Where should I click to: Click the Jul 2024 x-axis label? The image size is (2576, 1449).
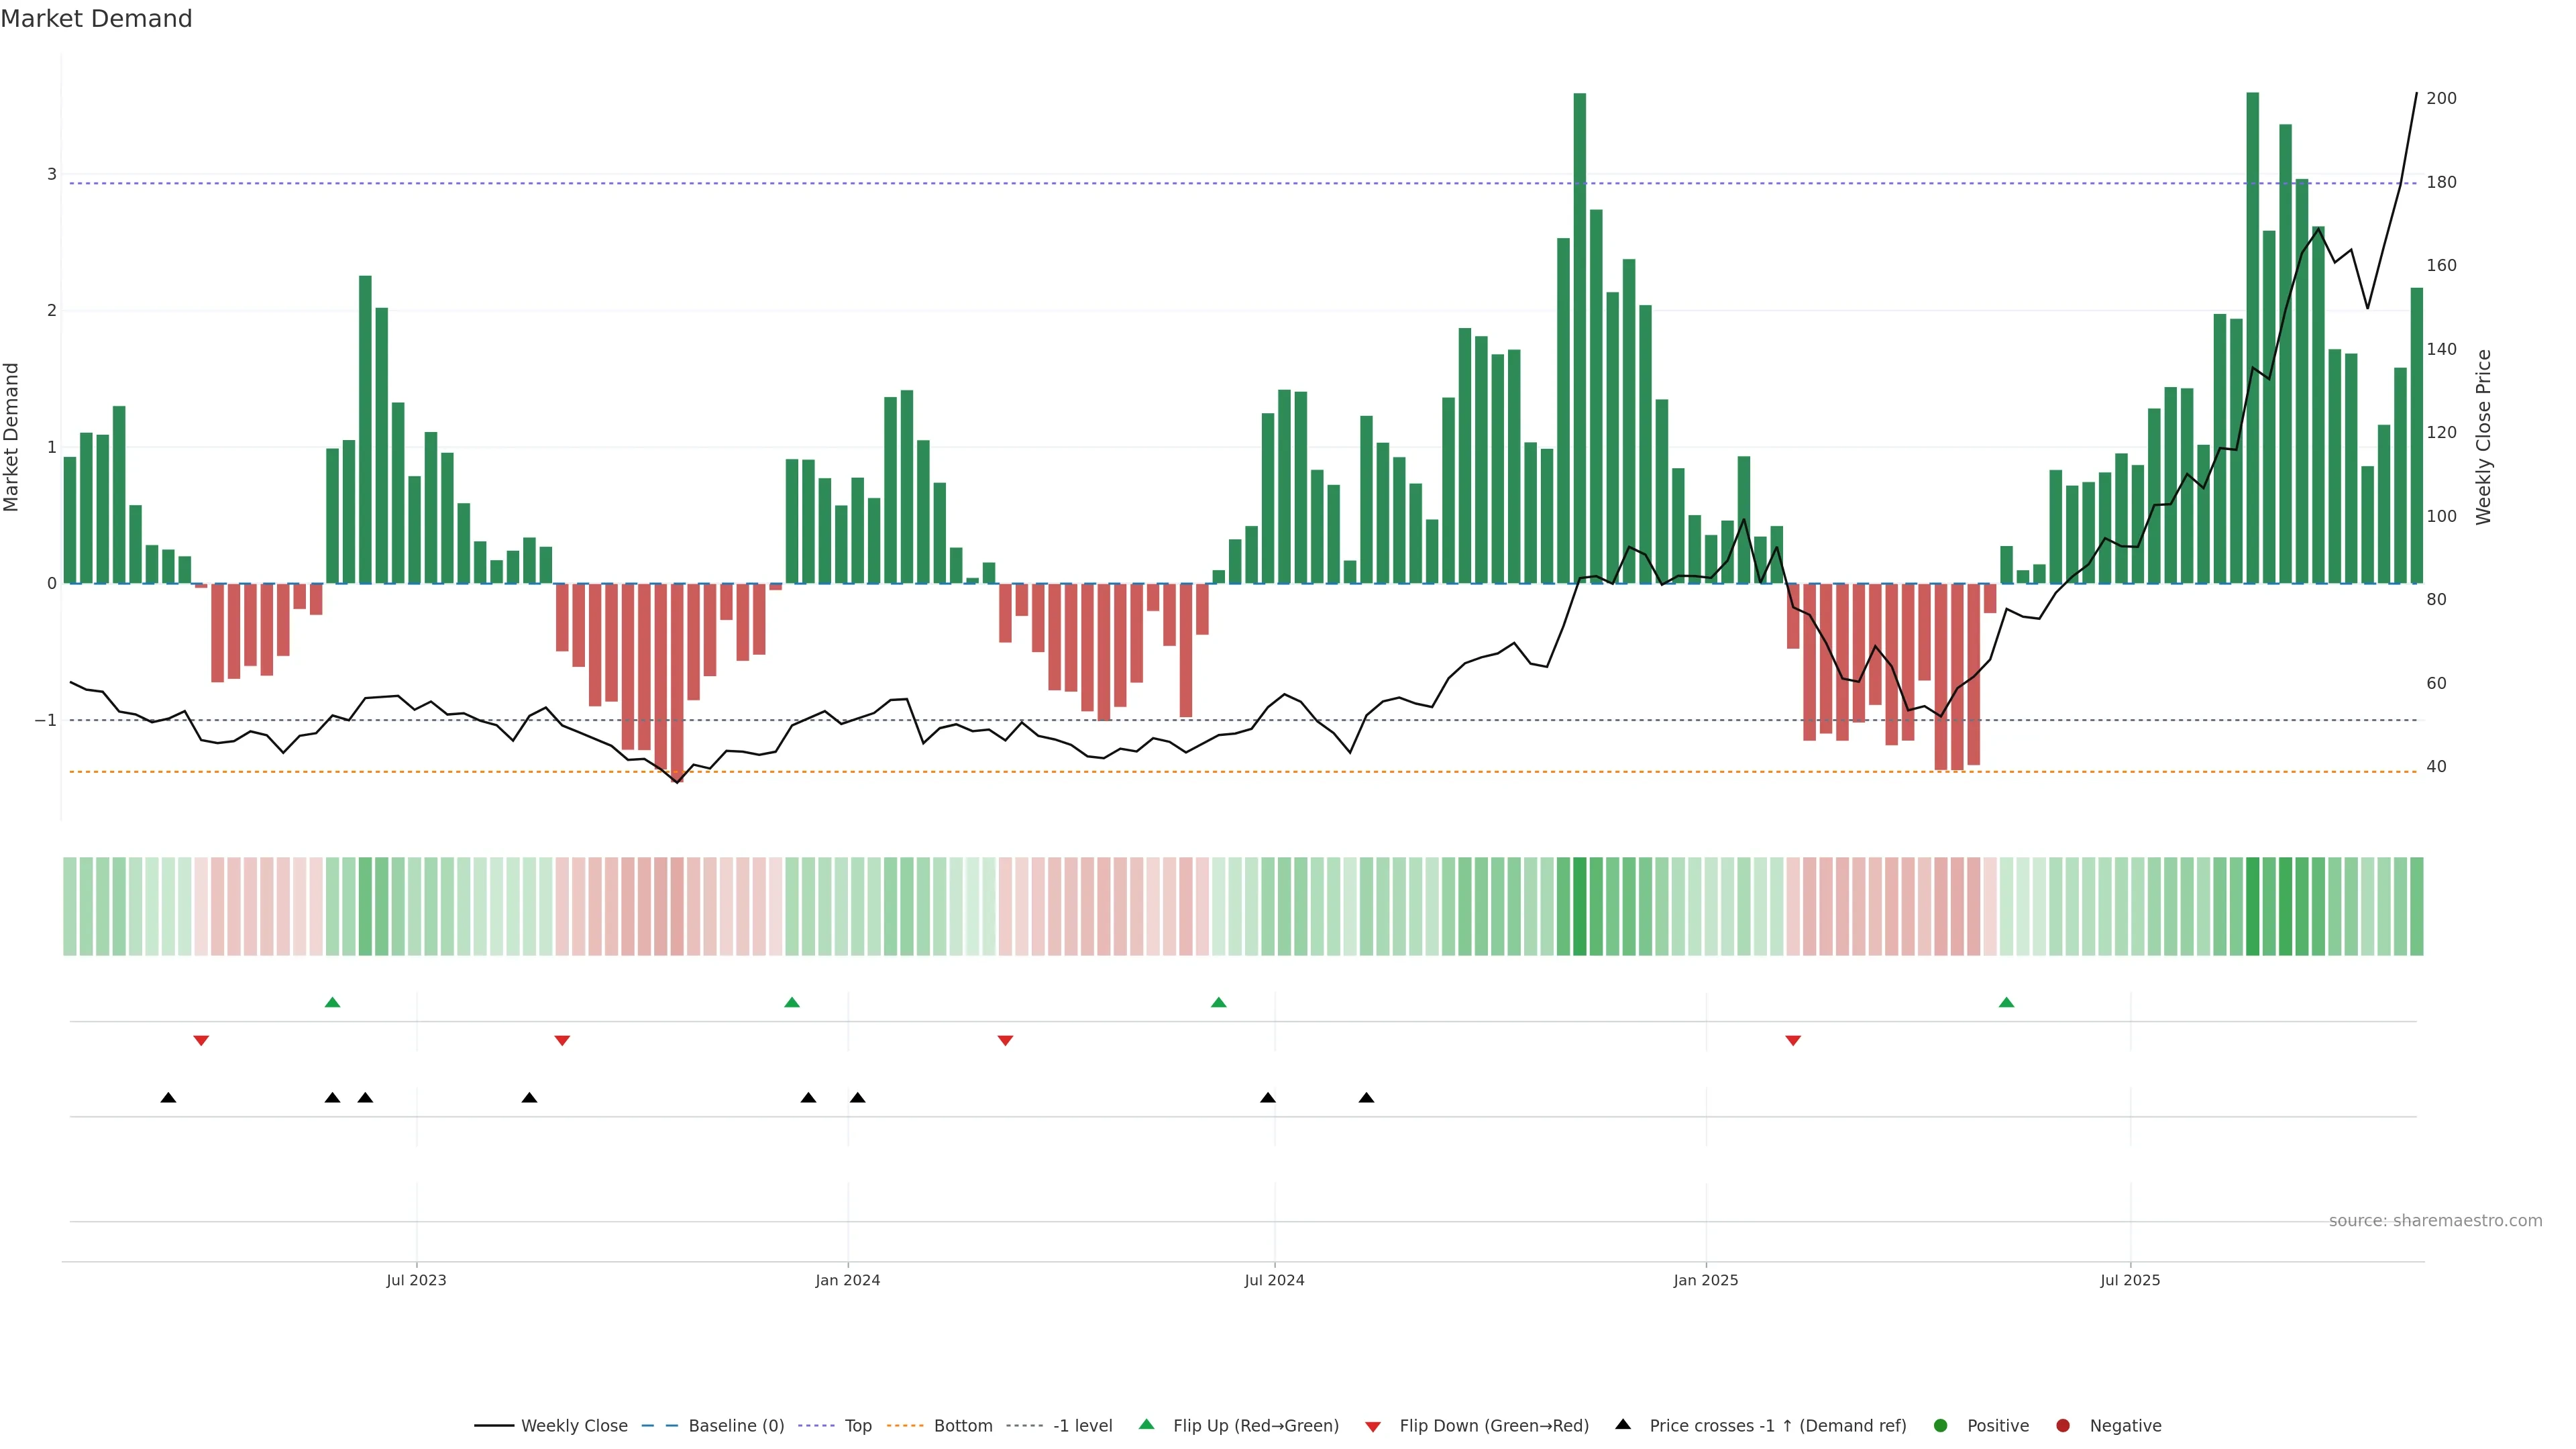tap(1274, 1281)
